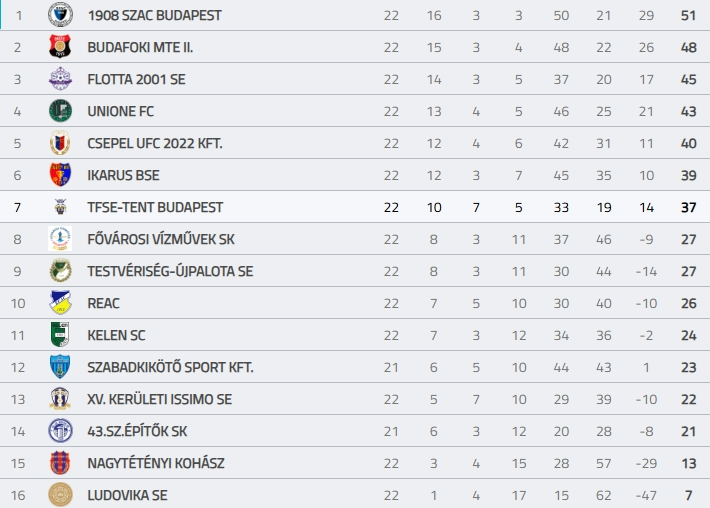710x508 pixels.
Task: Select the REAC club badge
Action: click(x=60, y=303)
